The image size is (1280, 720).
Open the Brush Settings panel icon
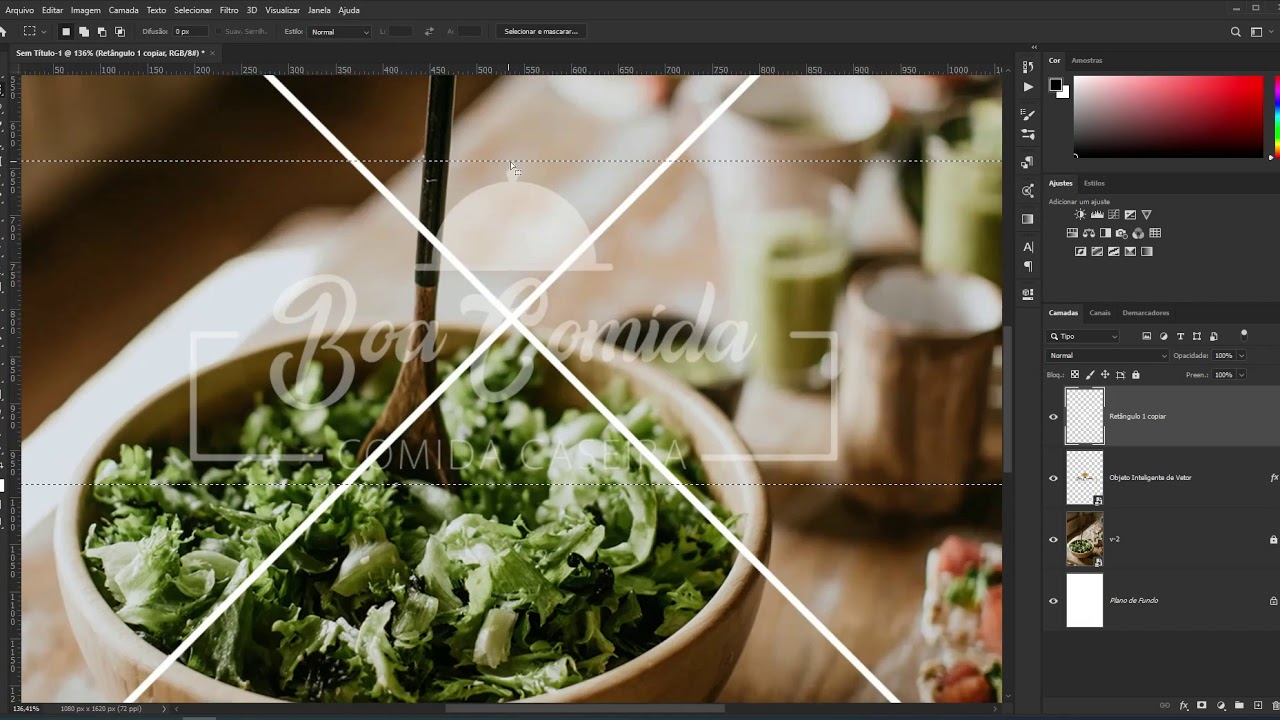click(1028, 115)
